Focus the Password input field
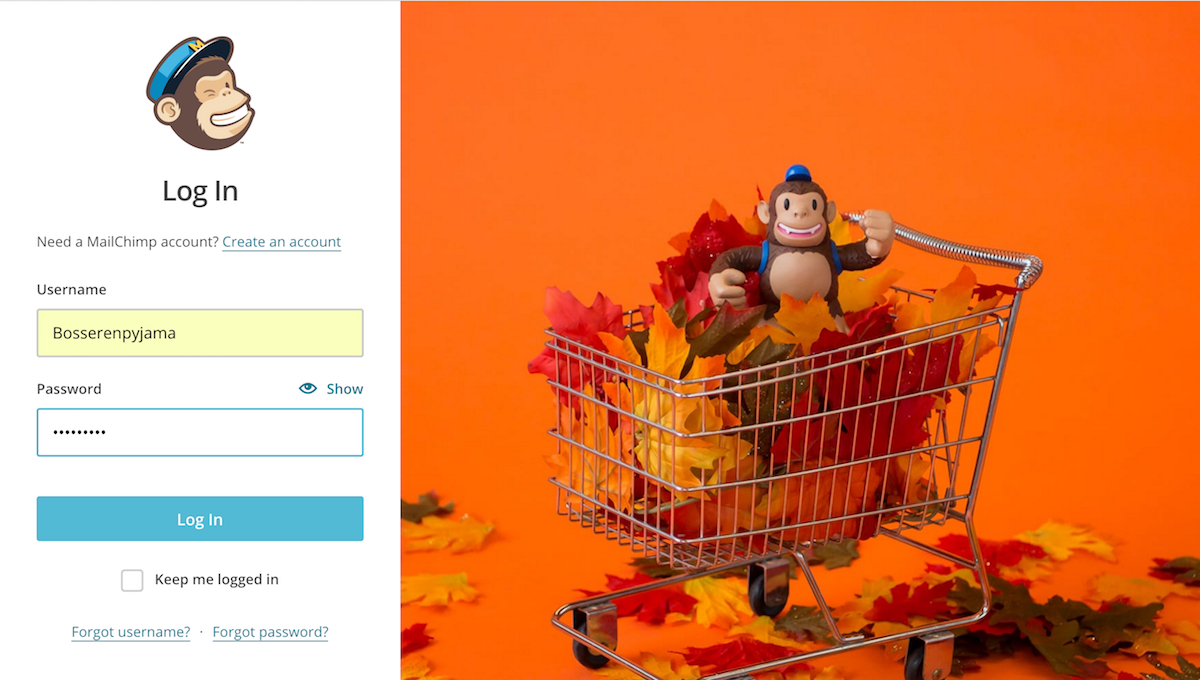This screenshot has height=680, width=1200. 200,432
